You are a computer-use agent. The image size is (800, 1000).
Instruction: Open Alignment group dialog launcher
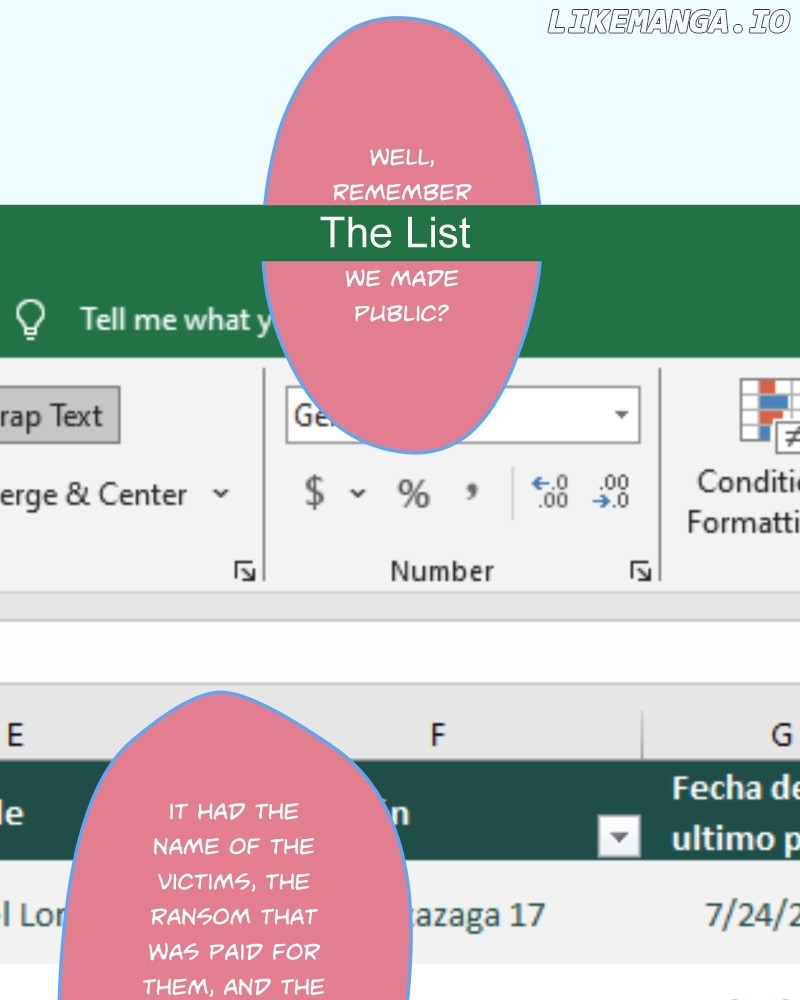(244, 571)
